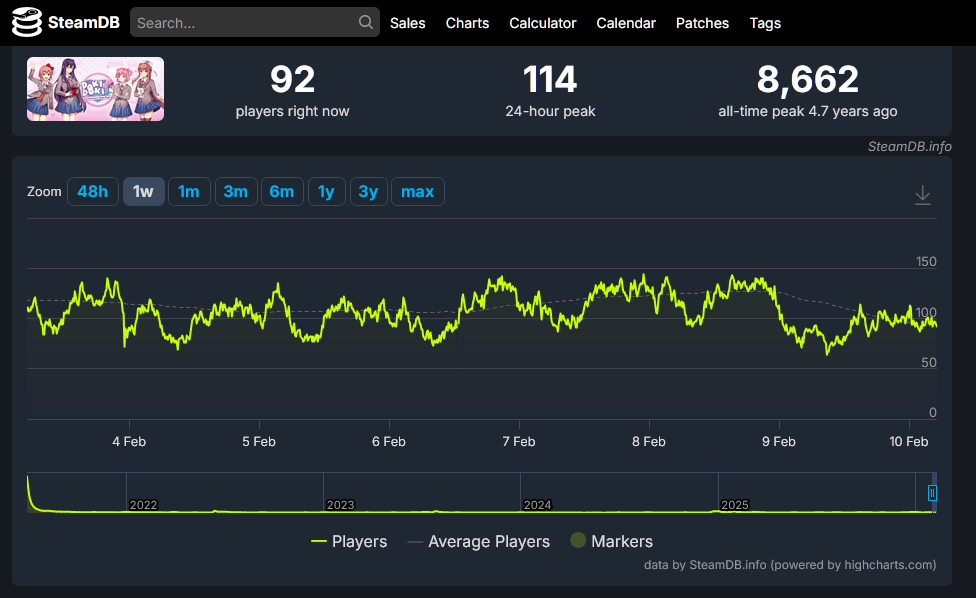Click the 4 Feb axis label
Viewport: 976px width, 598px height.
(129, 441)
